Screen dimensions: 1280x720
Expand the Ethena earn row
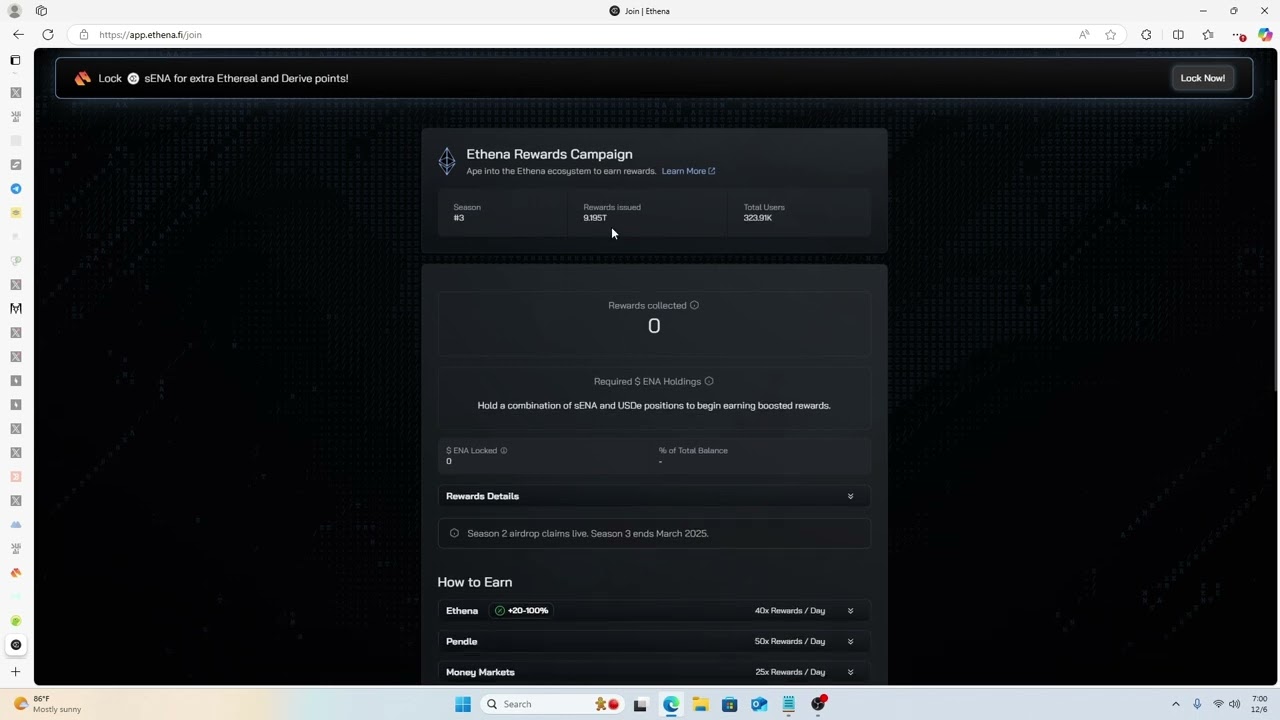pos(654,610)
